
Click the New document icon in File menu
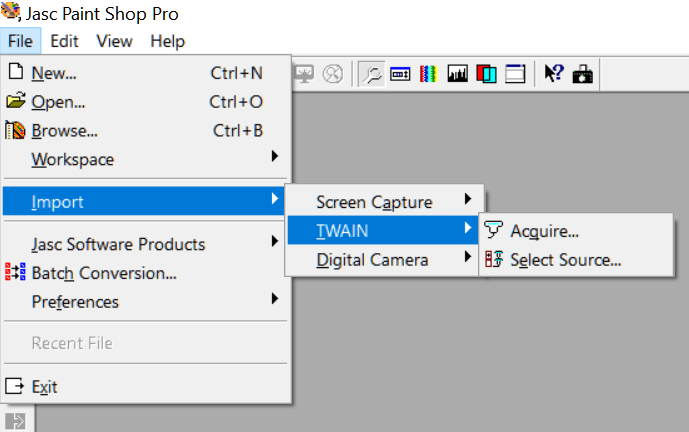pyautogui.click(x=16, y=71)
